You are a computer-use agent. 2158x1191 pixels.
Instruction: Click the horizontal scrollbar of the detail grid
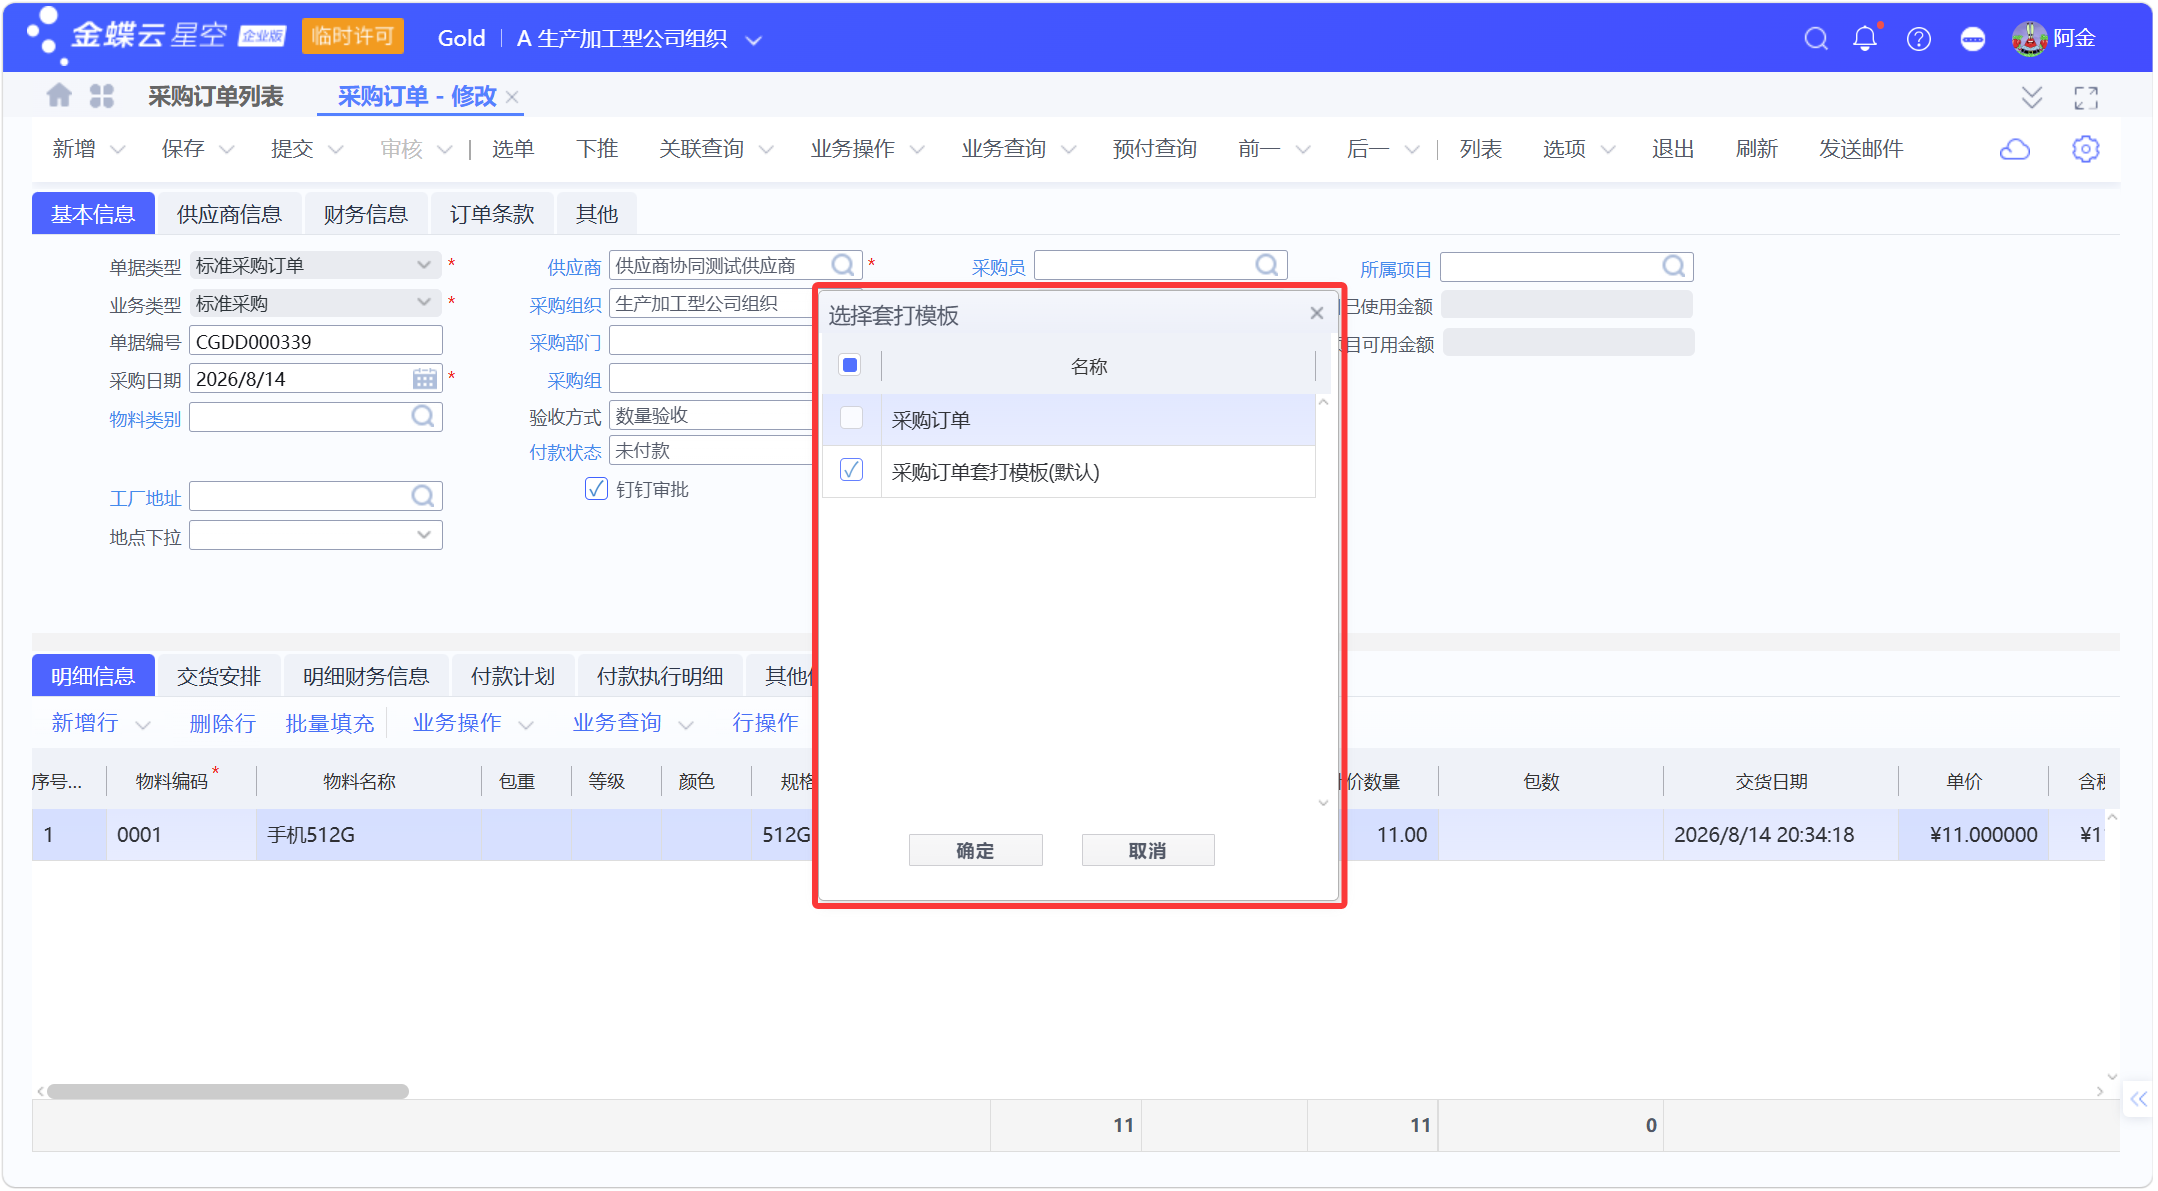click(228, 1091)
